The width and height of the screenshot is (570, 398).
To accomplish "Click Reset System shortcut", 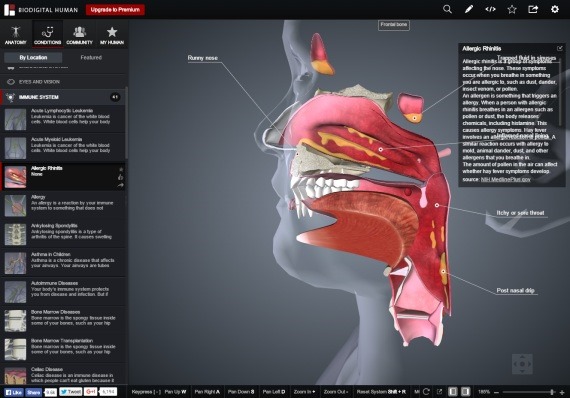I will 381,392.
